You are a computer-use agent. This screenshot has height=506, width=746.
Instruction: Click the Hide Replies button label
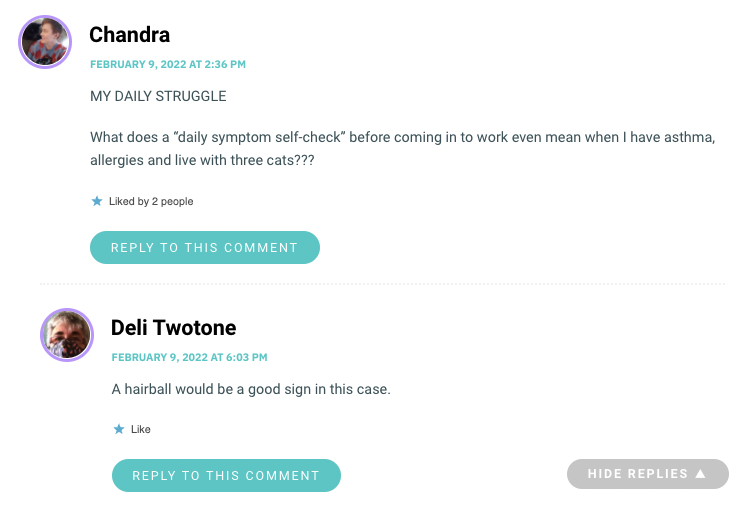[638, 474]
